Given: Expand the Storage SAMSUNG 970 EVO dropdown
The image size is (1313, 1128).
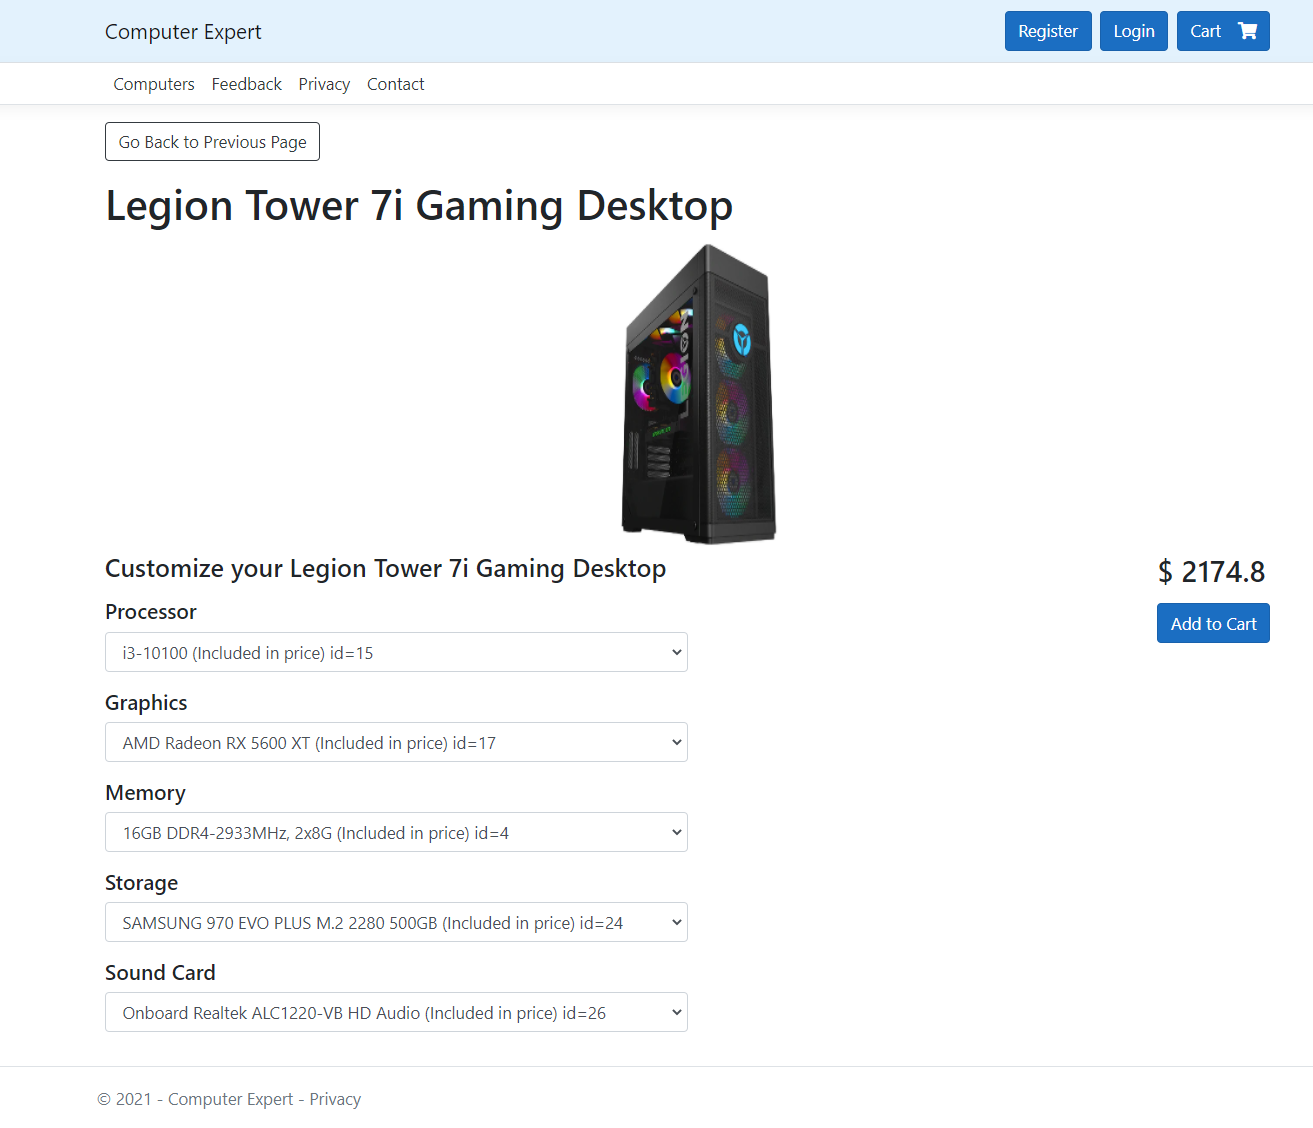Looking at the screenshot, I should click(x=396, y=922).
